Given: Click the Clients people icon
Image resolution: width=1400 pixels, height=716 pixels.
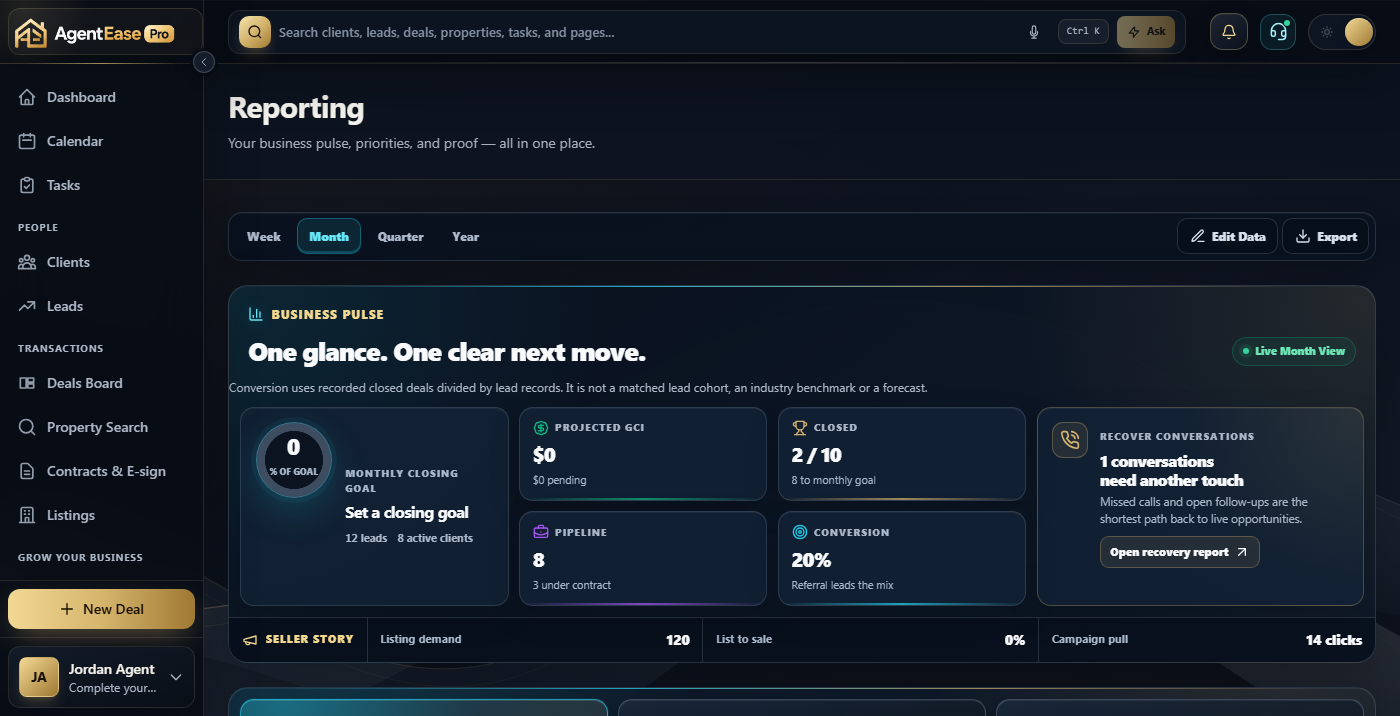Looking at the screenshot, I should (27, 262).
